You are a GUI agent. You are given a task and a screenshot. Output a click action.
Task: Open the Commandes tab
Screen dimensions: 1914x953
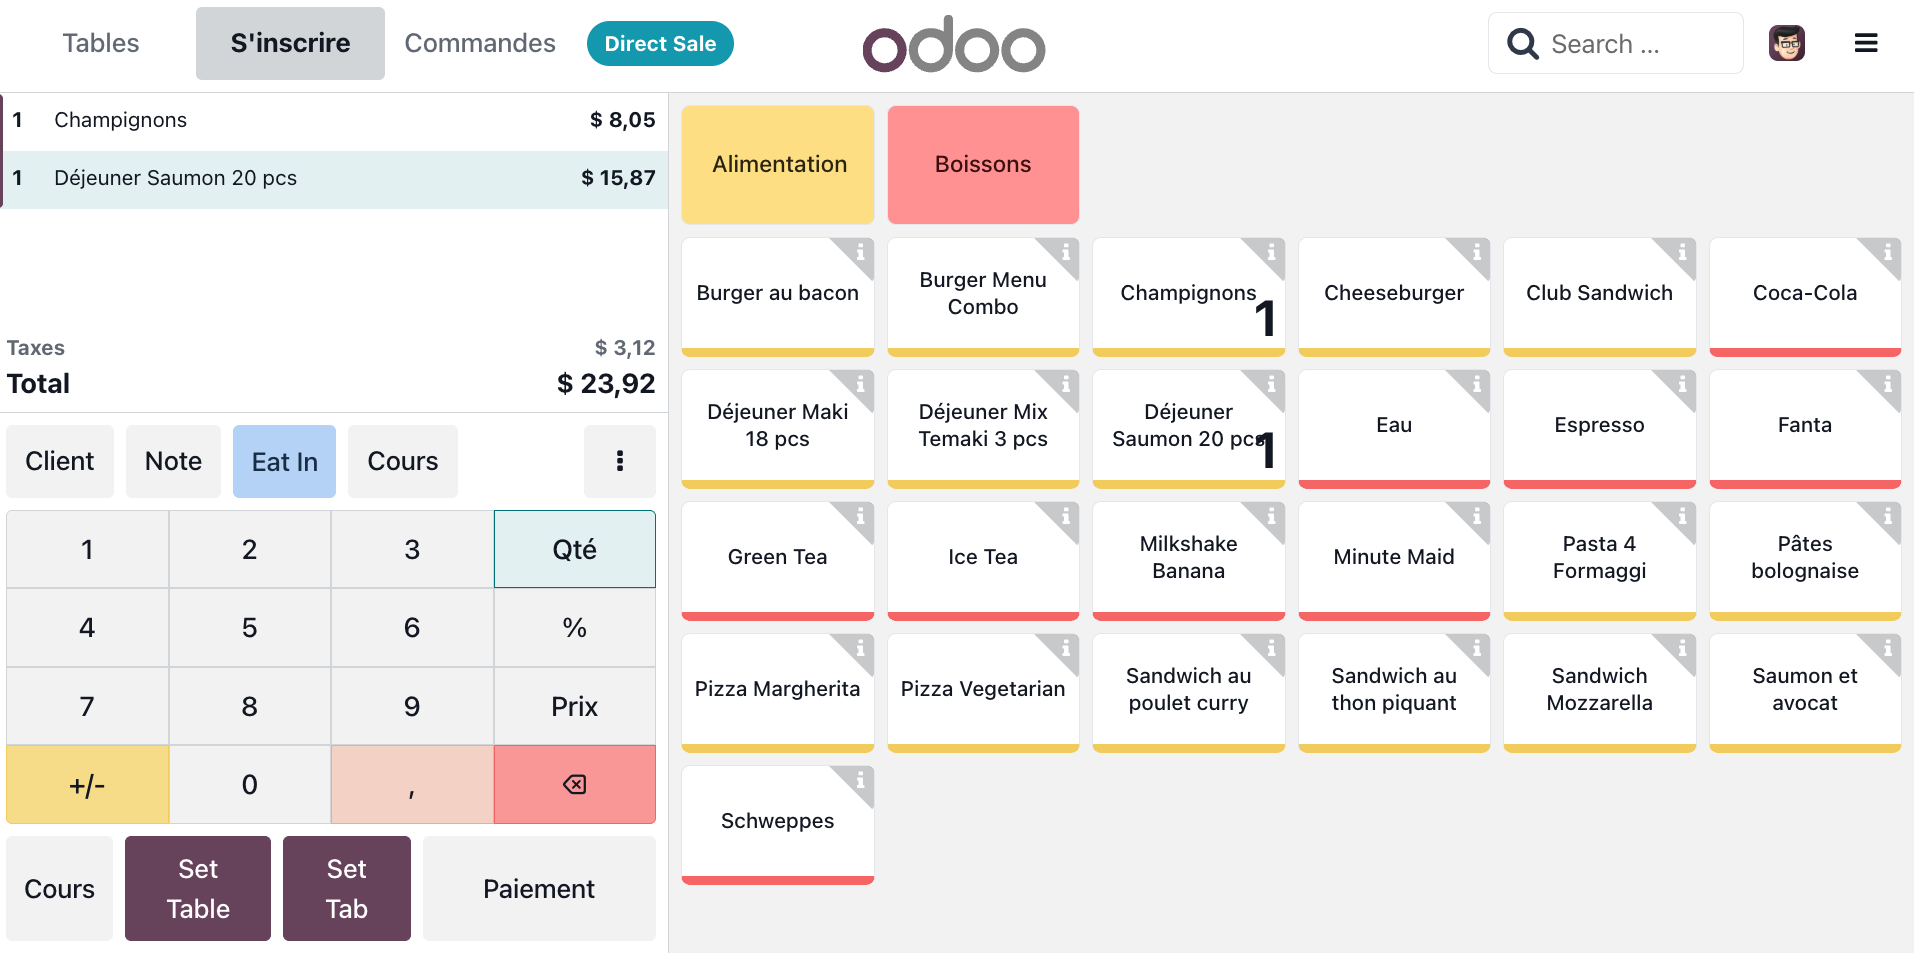click(479, 44)
